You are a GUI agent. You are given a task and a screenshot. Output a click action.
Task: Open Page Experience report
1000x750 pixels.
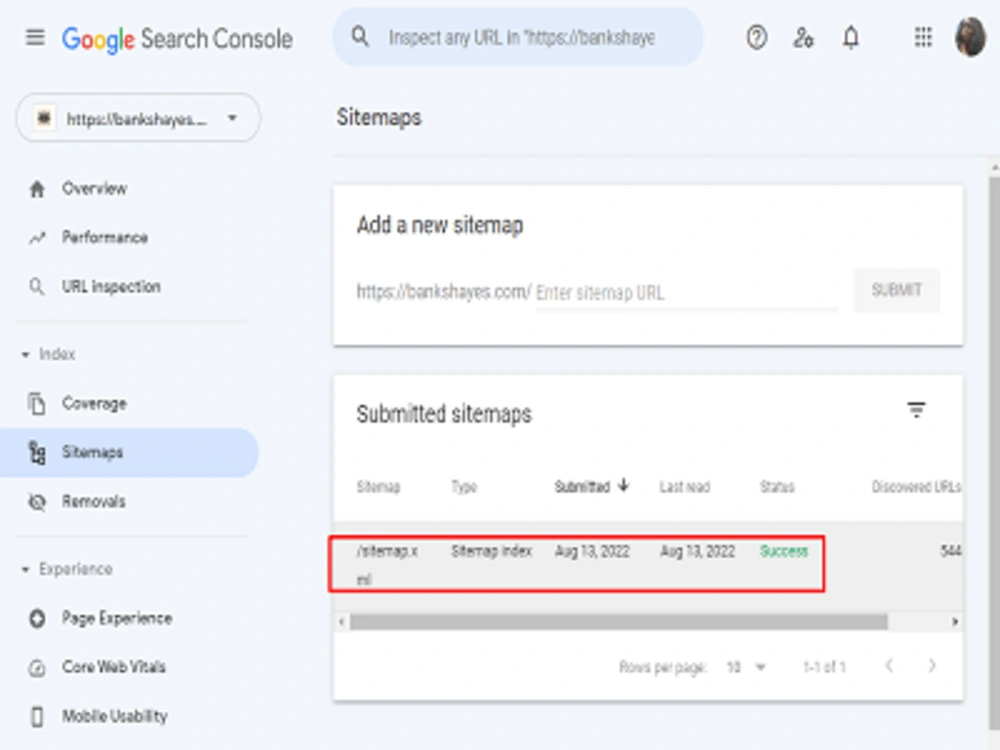click(117, 618)
